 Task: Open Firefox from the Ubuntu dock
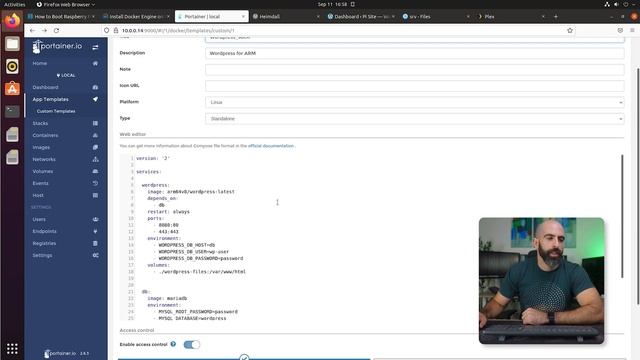coord(12,20)
